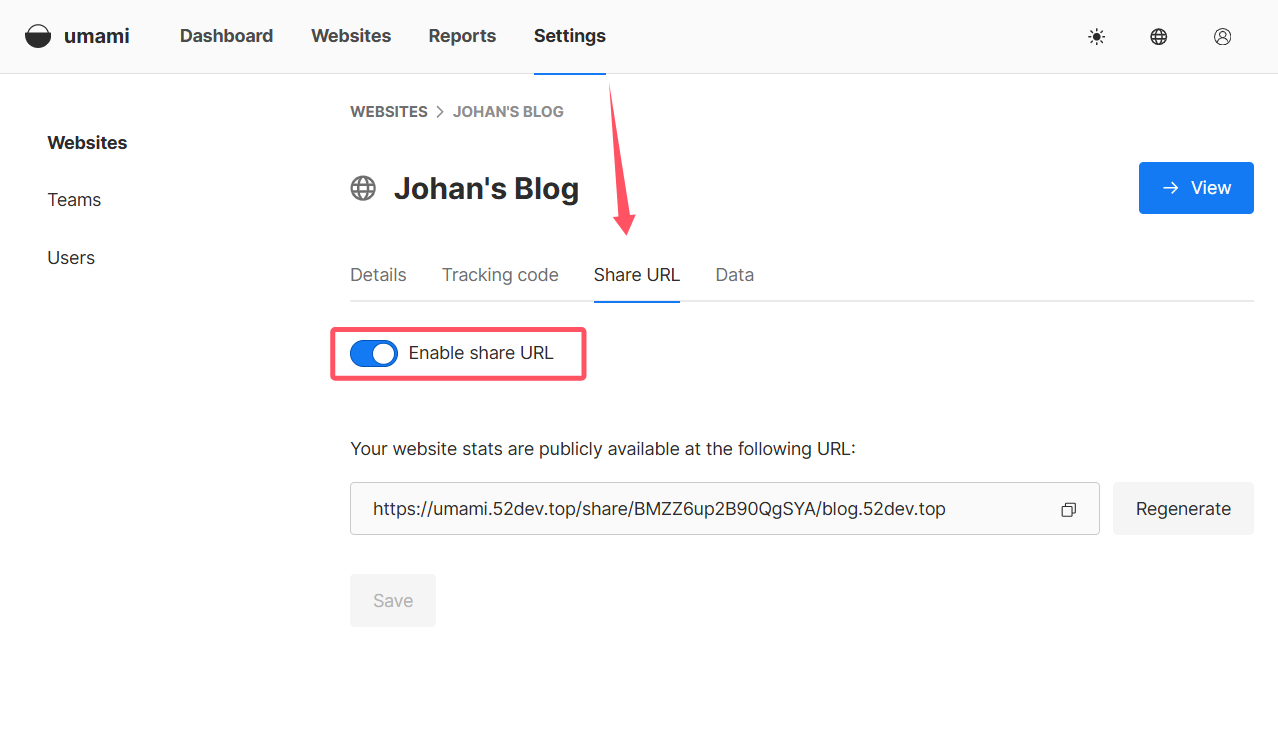
Task: Open Websites in the top navigation bar
Action: tap(351, 36)
